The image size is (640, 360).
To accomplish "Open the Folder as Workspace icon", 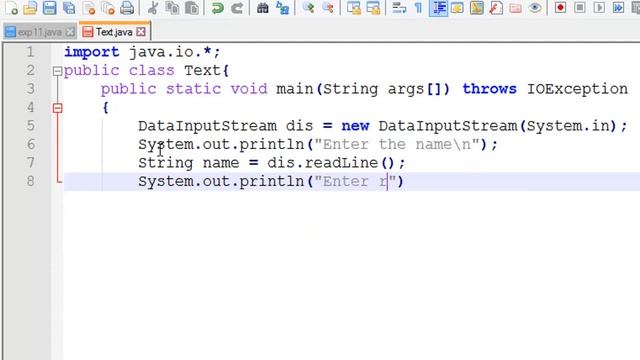I will (x=516, y=8).
